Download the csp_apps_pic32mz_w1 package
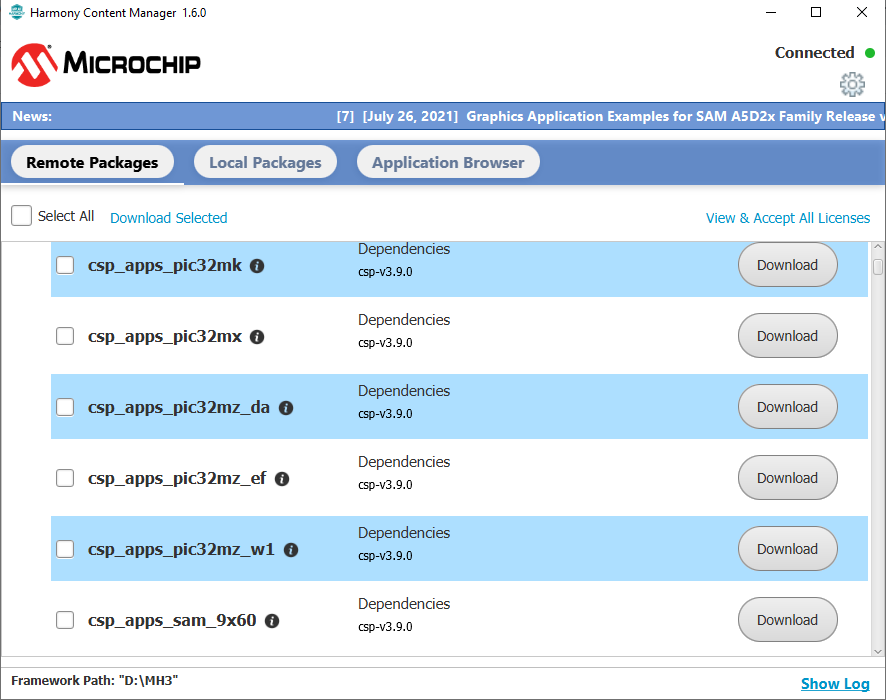Viewport: 886px width, 700px height. 788,549
